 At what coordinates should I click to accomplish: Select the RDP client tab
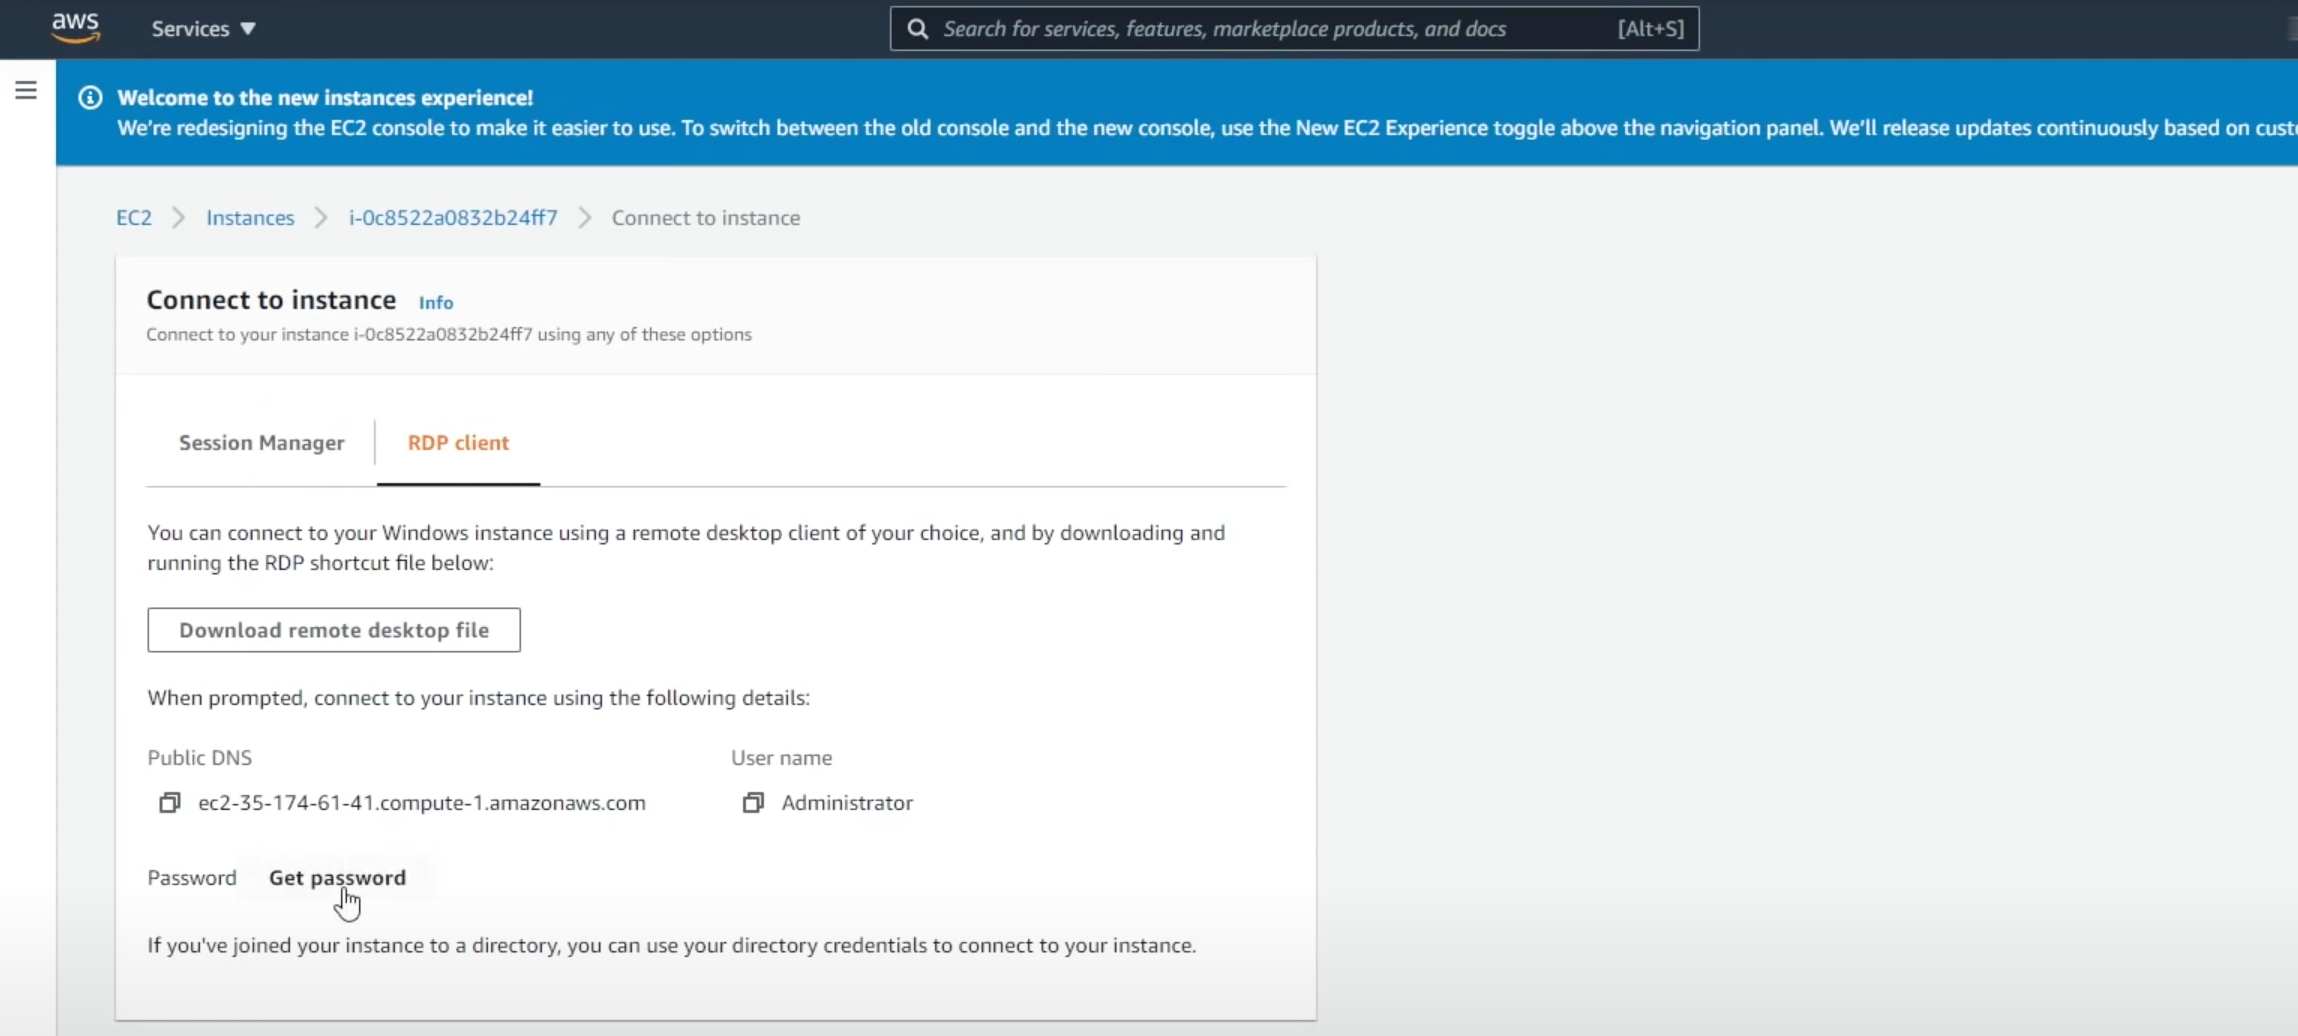pos(458,443)
